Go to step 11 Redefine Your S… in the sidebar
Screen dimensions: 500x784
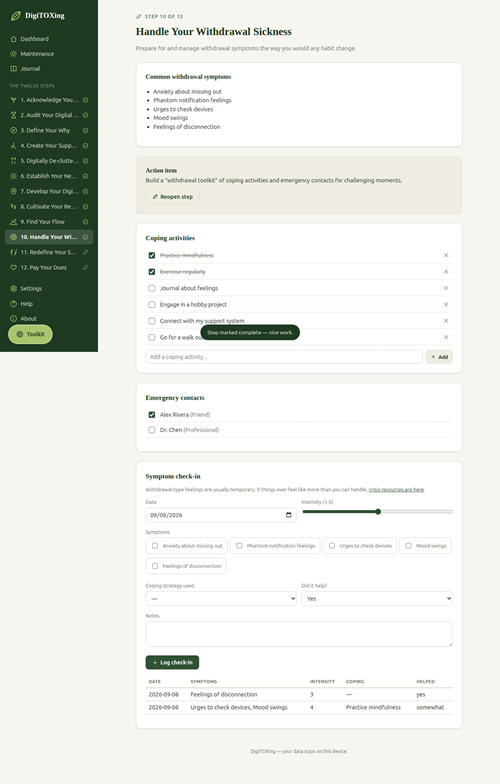49,252
